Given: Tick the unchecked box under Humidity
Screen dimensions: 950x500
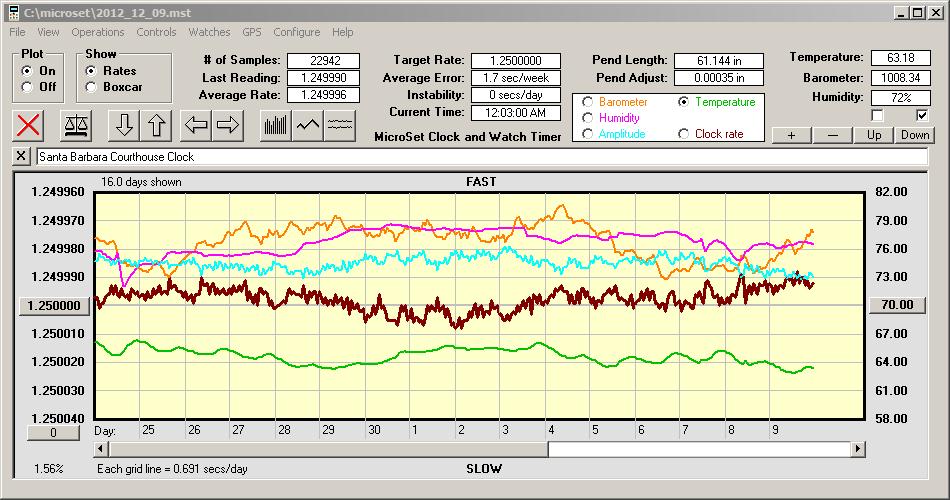Looking at the screenshot, I should tap(878, 115).
